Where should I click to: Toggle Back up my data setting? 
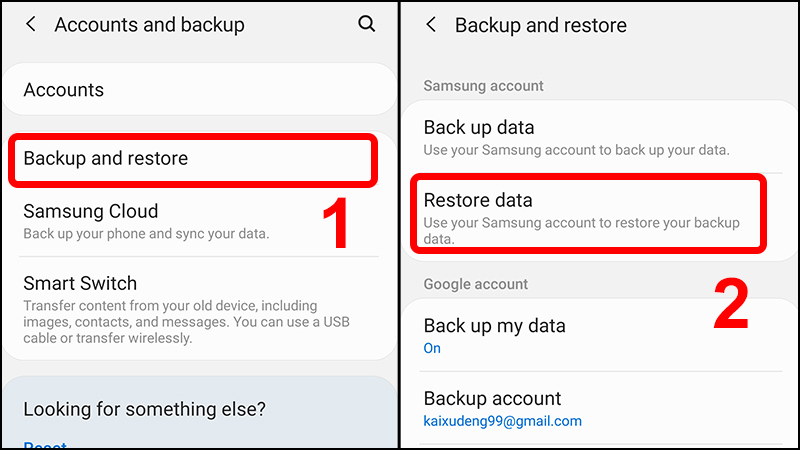[x=494, y=326]
